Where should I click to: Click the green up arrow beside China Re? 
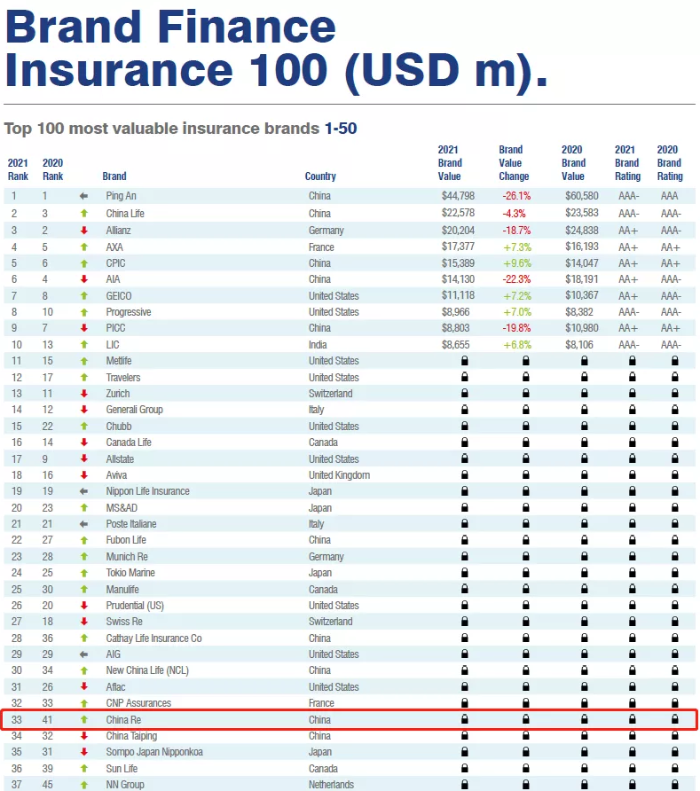[x=84, y=719]
